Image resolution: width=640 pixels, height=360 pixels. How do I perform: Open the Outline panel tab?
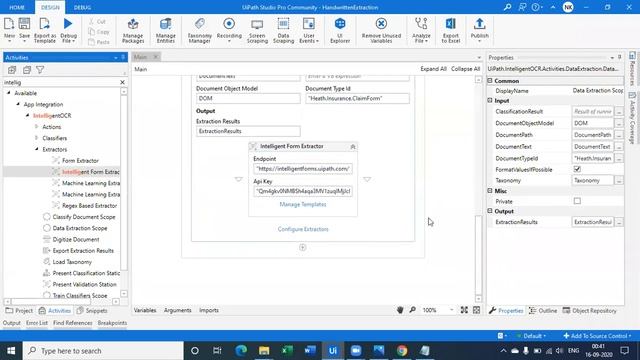pyautogui.click(x=543, y=311)
